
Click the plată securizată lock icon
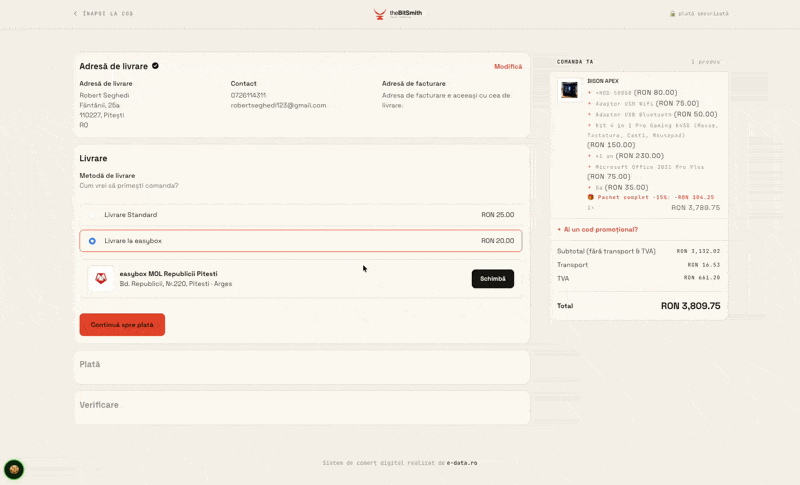672,14
